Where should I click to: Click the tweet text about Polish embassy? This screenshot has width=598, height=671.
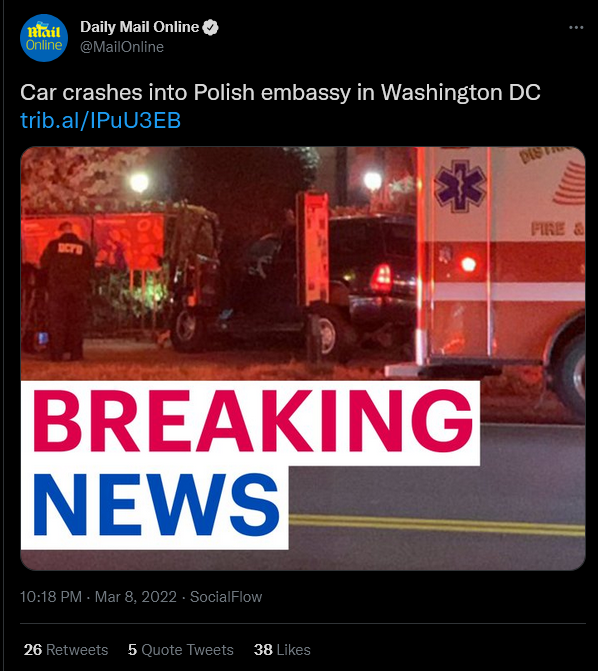tap(280, 92)
